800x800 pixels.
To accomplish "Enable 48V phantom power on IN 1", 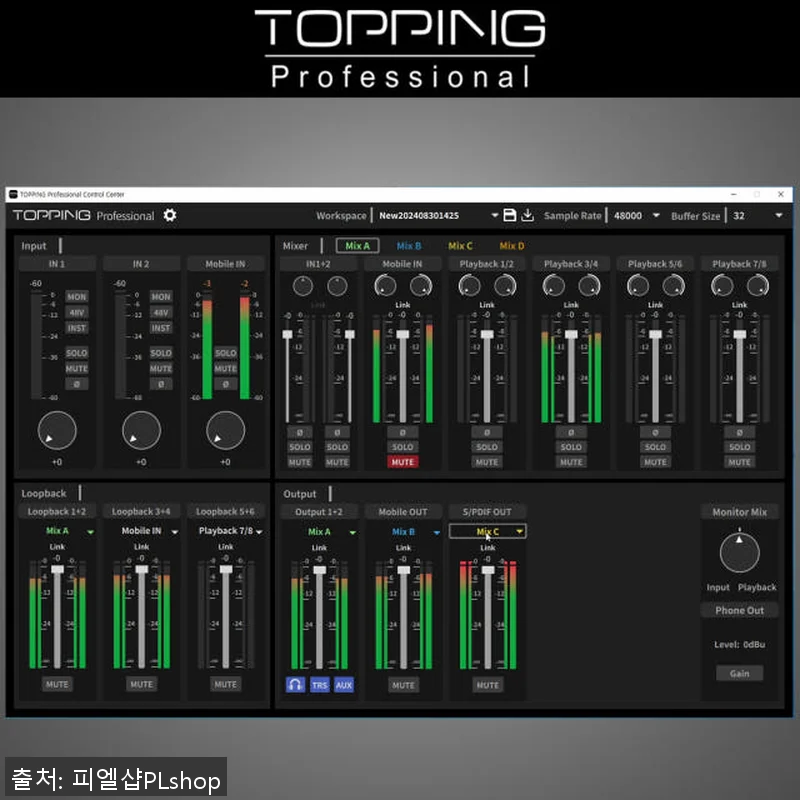I will click(x=77, y=312).
